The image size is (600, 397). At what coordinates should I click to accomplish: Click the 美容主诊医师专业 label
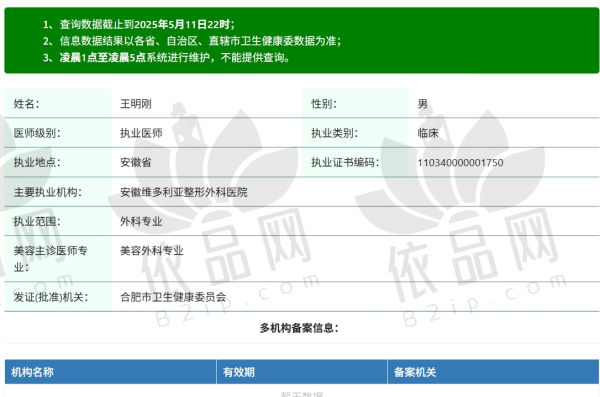click(x=51, y=259)
